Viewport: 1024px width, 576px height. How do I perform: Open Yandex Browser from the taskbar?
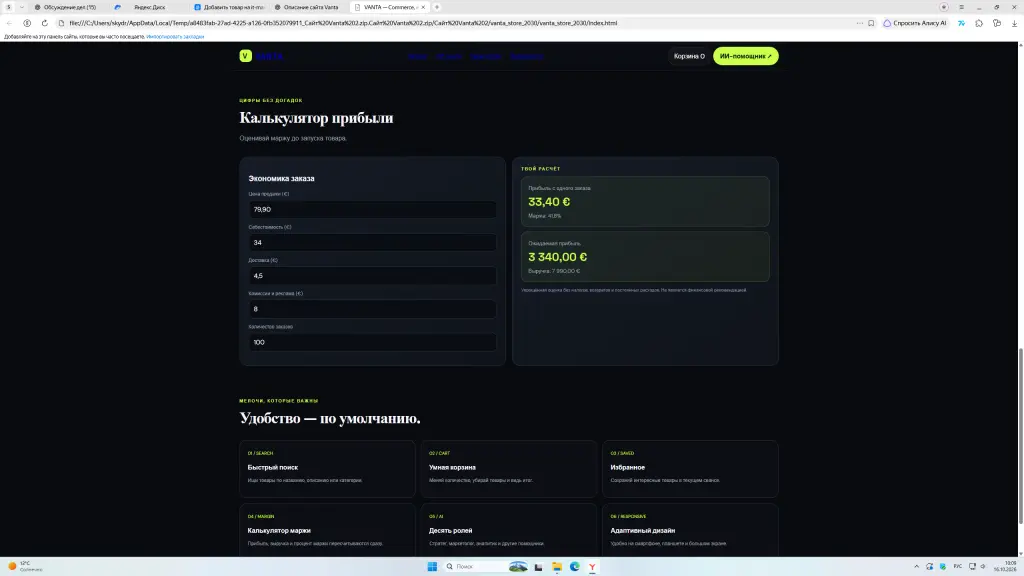click(x=592, y=566)
